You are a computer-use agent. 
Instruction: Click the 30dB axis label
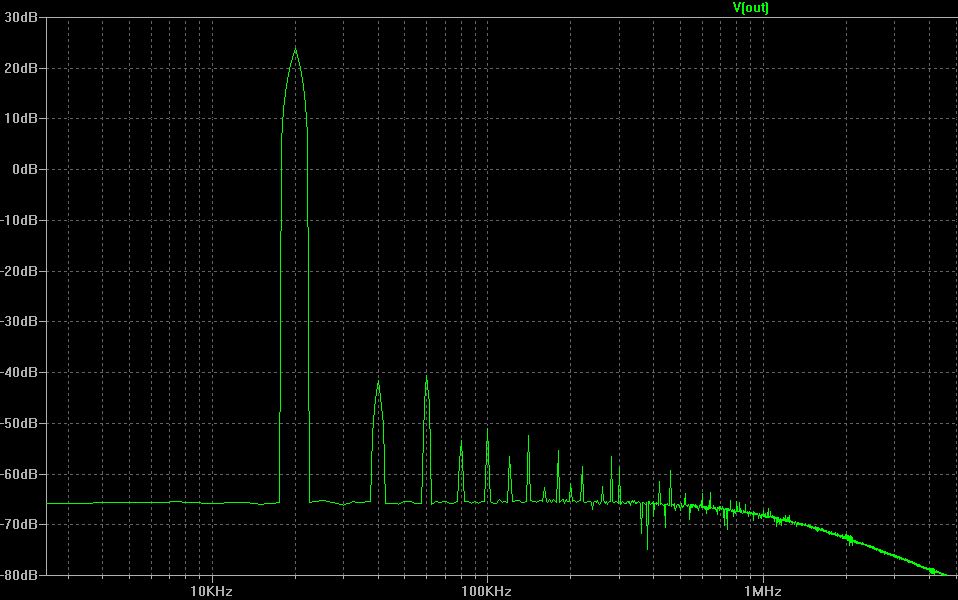point(20,17)
